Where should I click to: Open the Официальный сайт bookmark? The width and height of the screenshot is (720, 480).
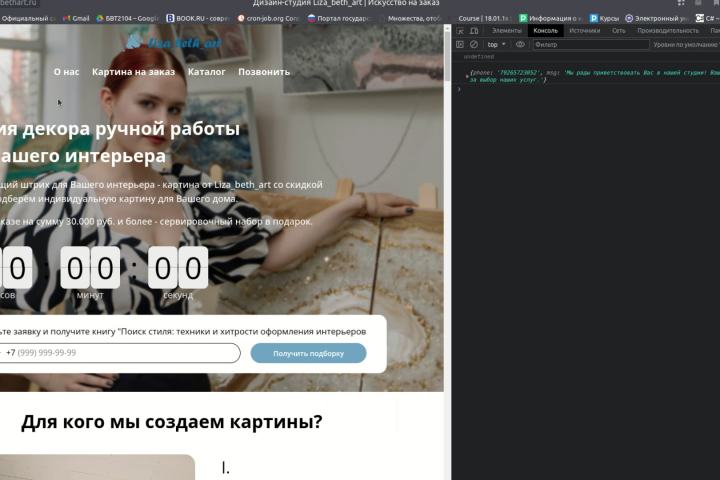tap(28, 18)
